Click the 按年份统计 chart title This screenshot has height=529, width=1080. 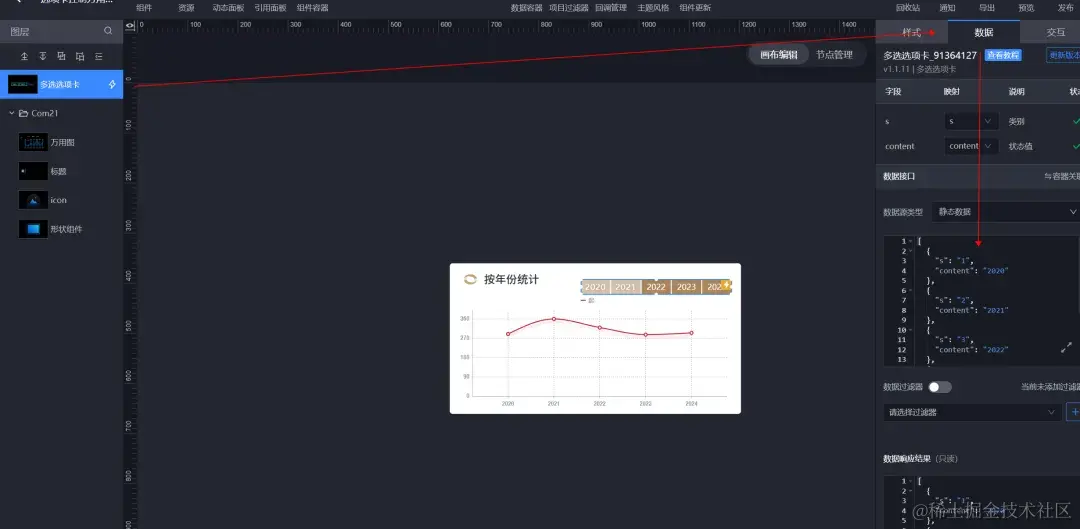pos(511,279)
